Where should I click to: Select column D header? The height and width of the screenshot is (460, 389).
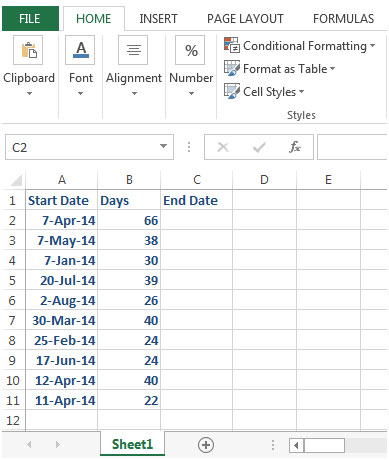264,180
